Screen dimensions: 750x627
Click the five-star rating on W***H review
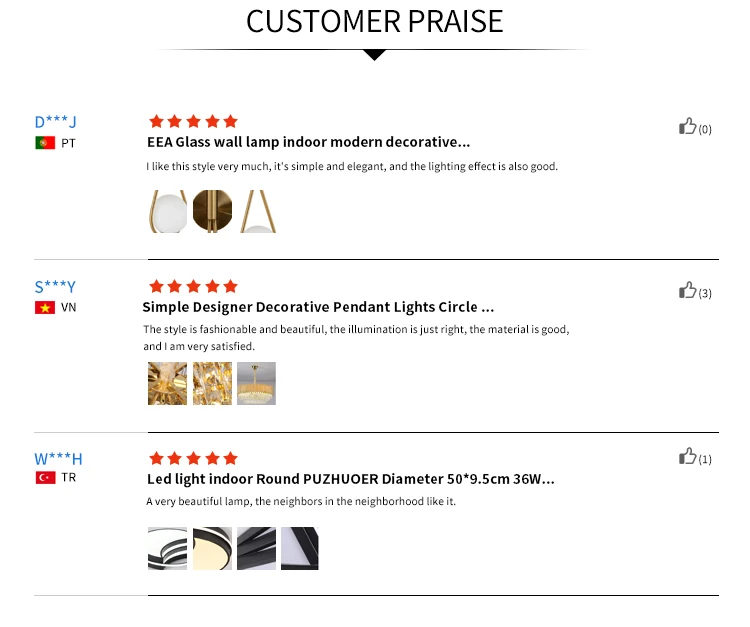(193, 459)
